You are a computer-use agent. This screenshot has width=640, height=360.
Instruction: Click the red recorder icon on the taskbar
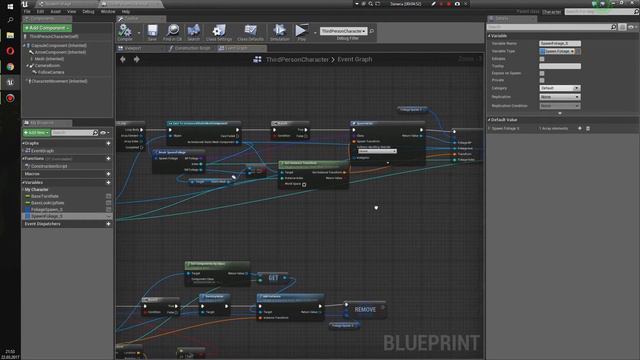[10, 98]
